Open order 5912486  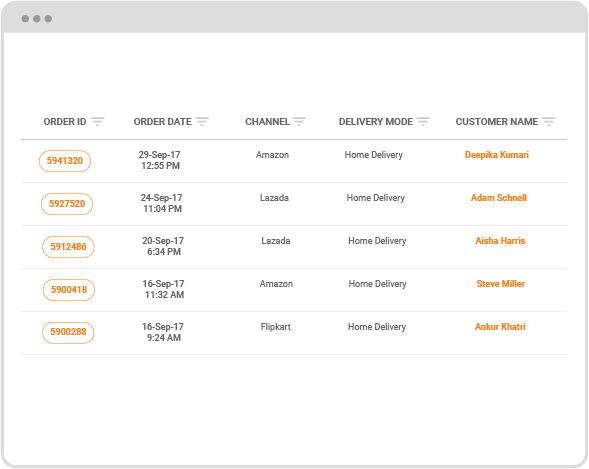68,247
